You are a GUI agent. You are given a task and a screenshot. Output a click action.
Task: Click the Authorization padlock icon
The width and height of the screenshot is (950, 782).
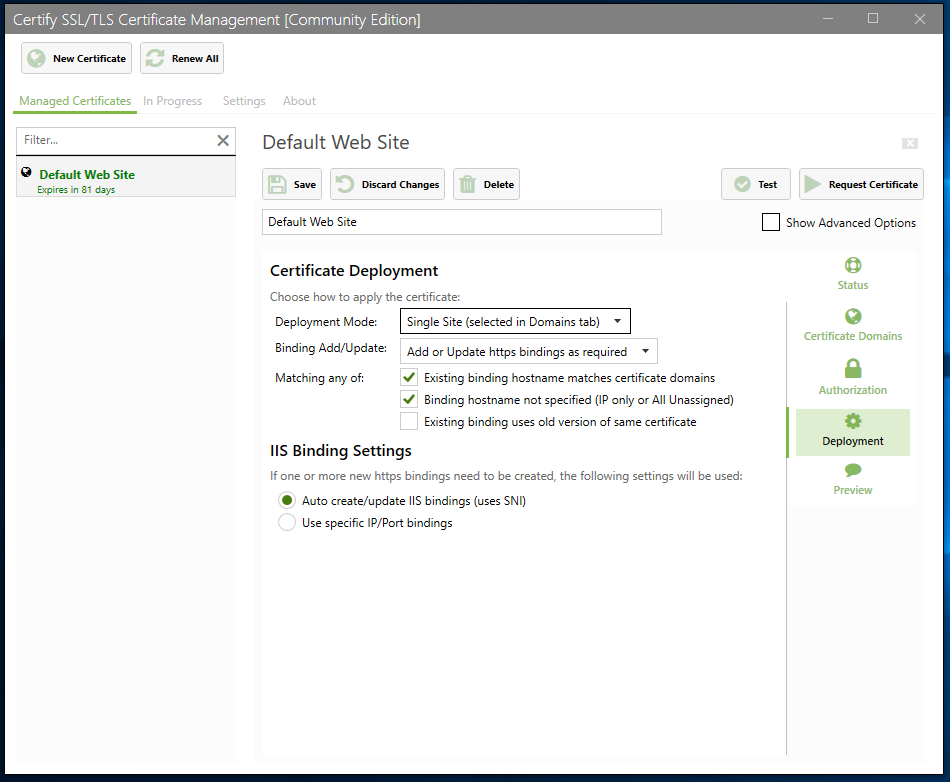[x=853, y=368]
